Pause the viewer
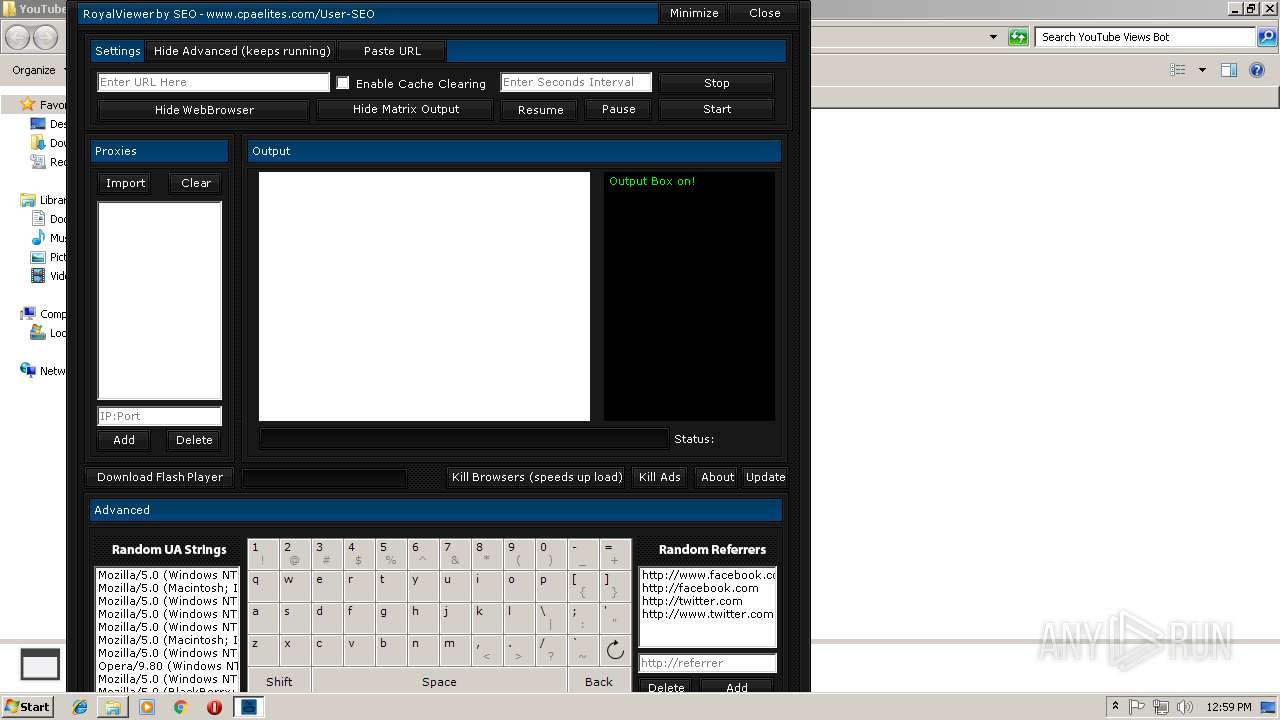This screenshot has width=1280, height=720. [x=618, y=109]
